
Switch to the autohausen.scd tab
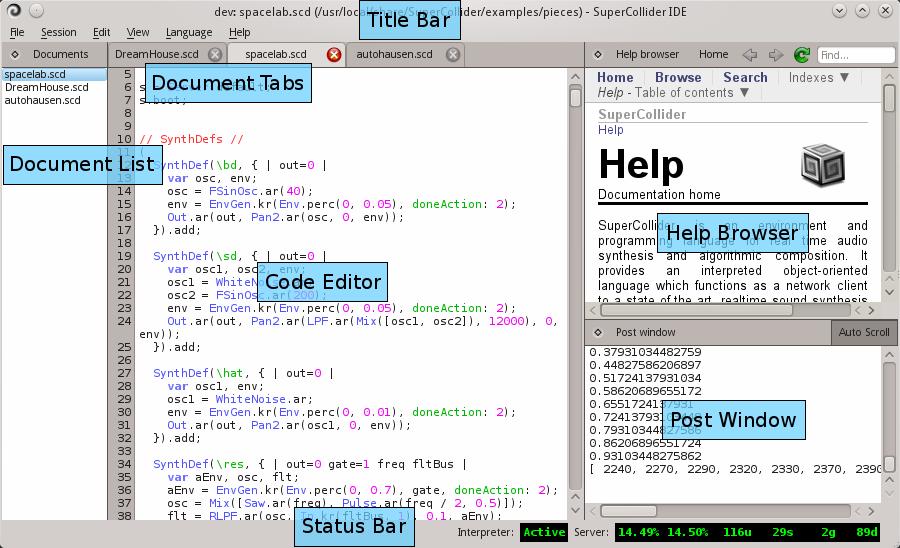(x=394, y=55)
